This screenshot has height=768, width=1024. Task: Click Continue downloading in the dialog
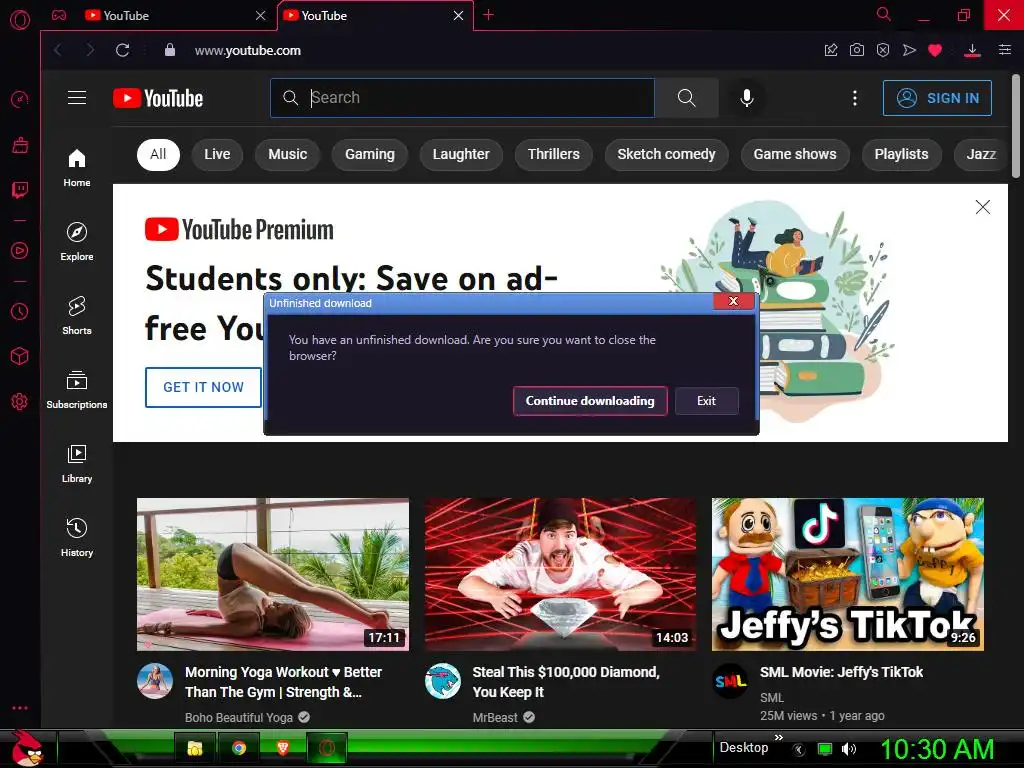point(590,401)
